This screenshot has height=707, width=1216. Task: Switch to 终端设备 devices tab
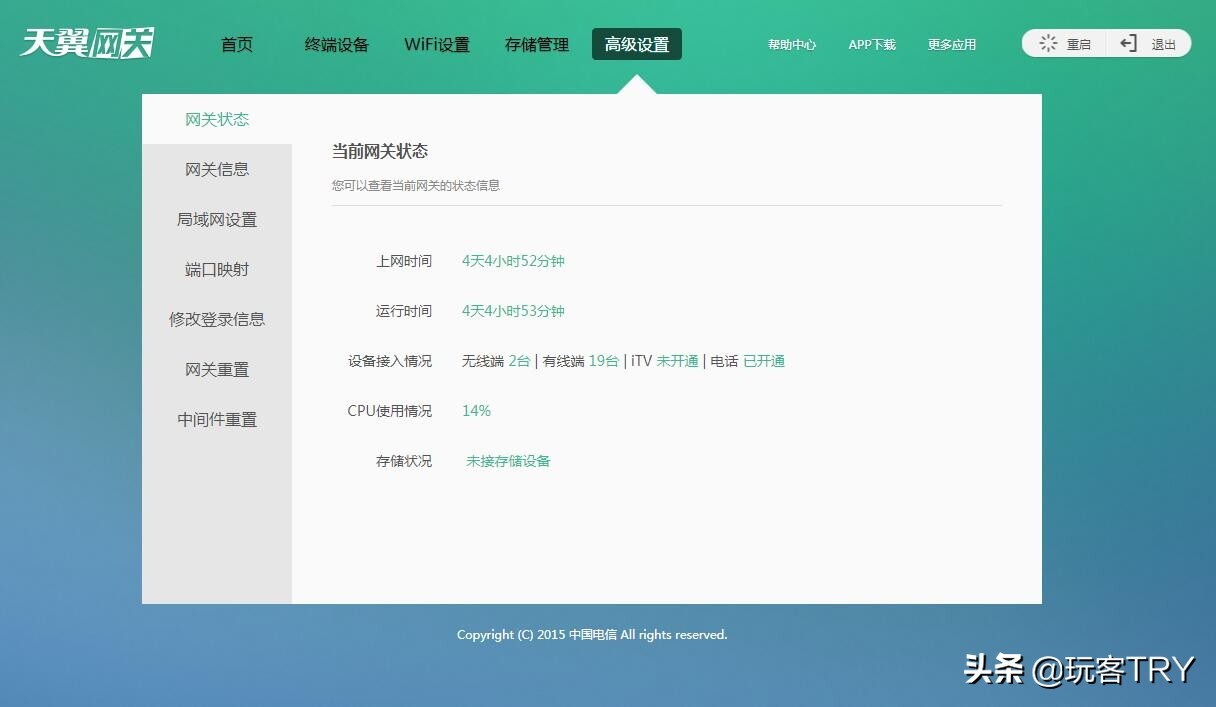[x=336, y=44]
